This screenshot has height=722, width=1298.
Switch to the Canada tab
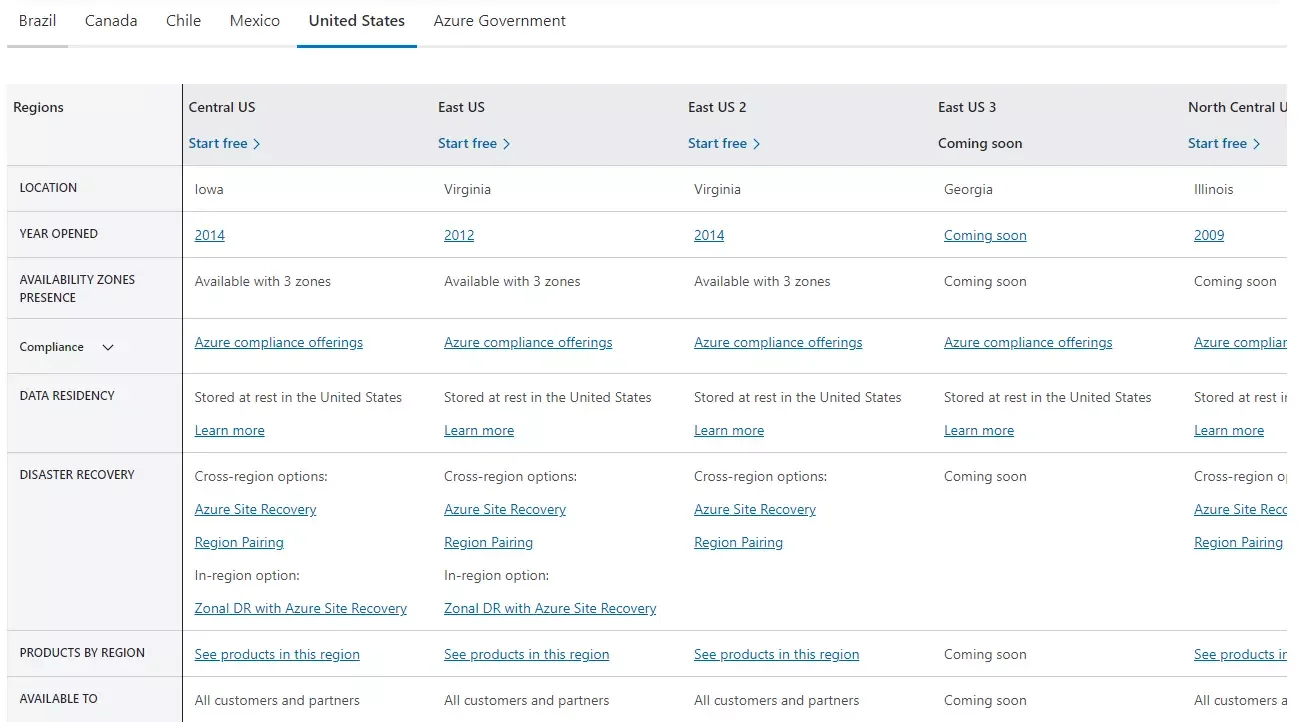point(111,21)
